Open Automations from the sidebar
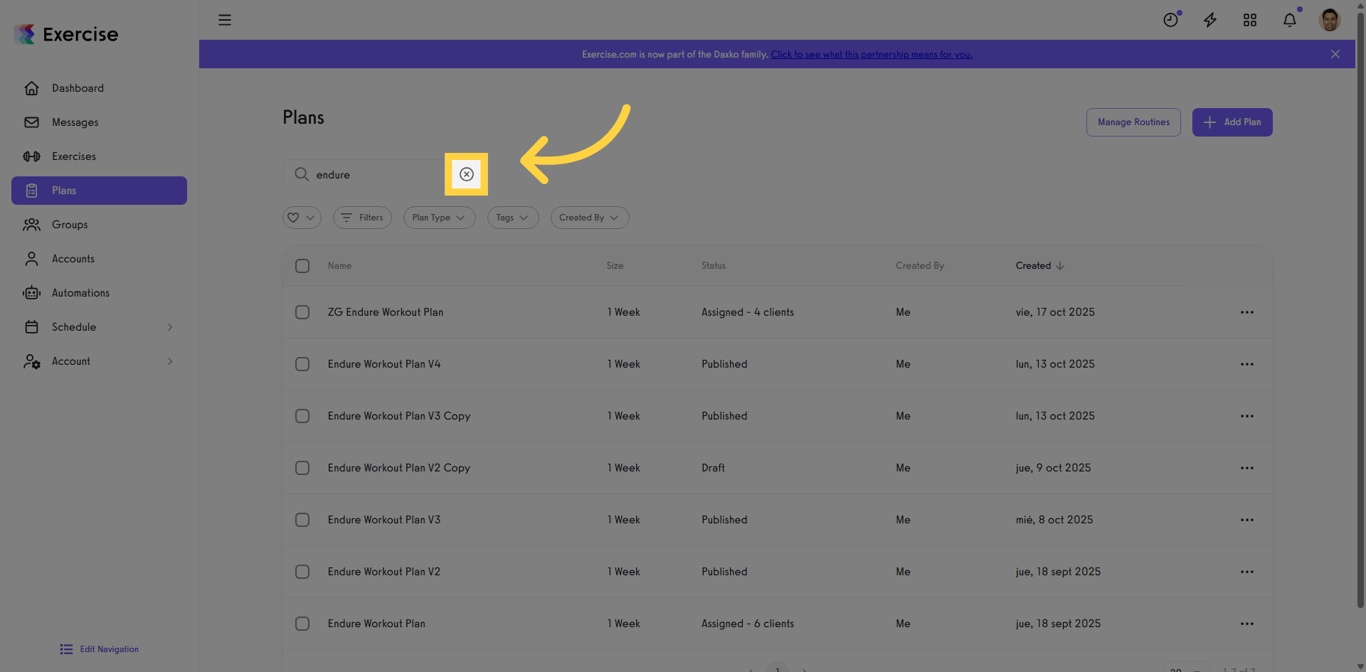The height and width of the screenshot is (672, 1366). coord(80,293)
